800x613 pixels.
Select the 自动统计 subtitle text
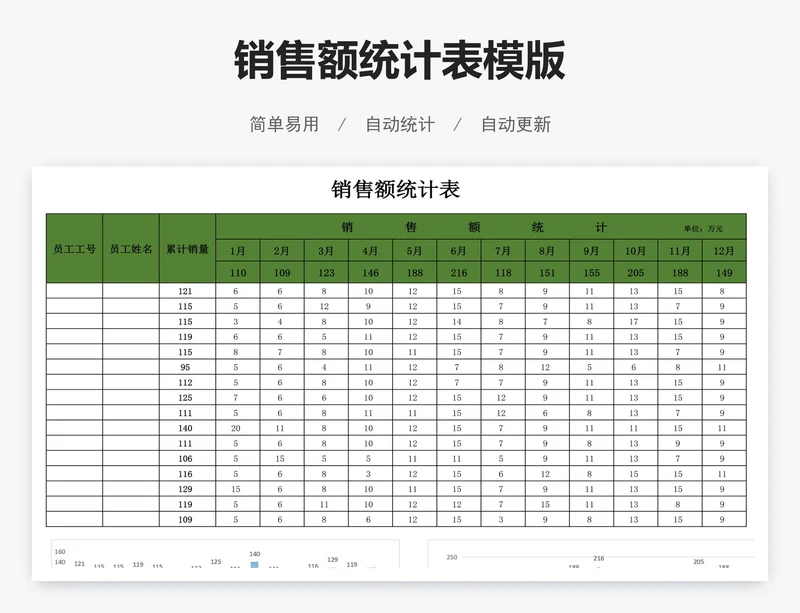[x=400, y=125]
